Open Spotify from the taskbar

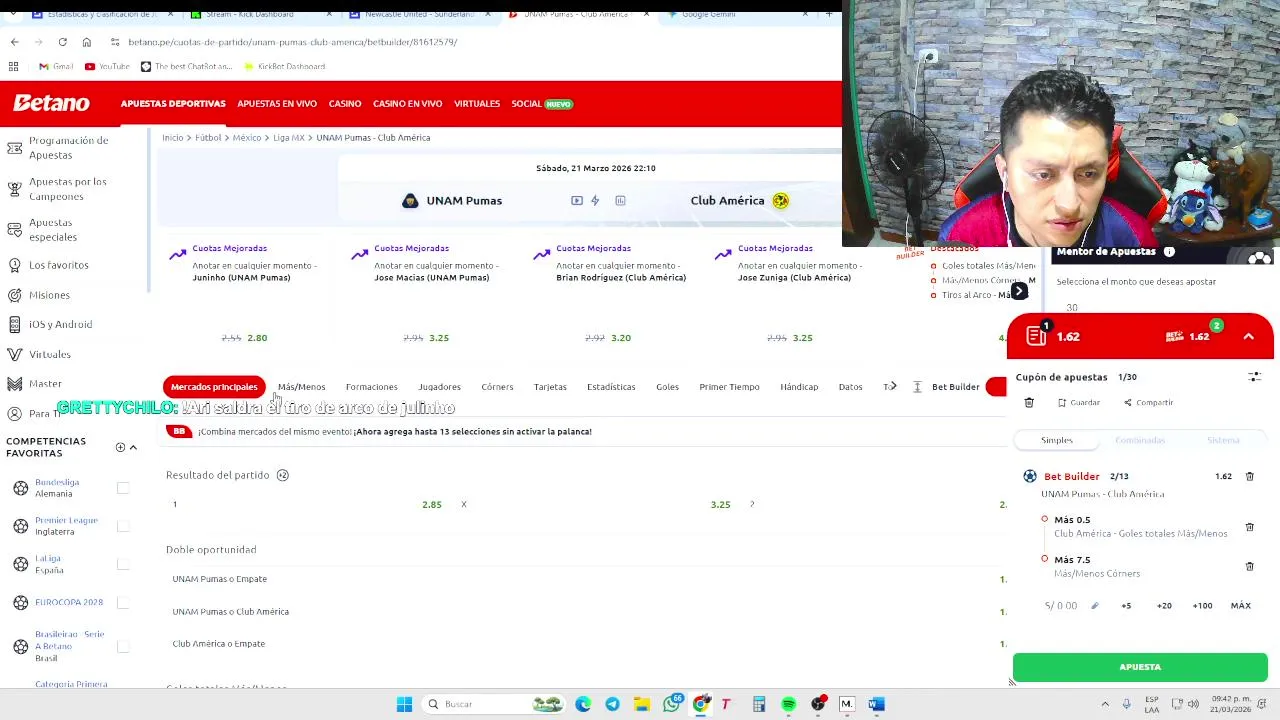tap(788, 704)
